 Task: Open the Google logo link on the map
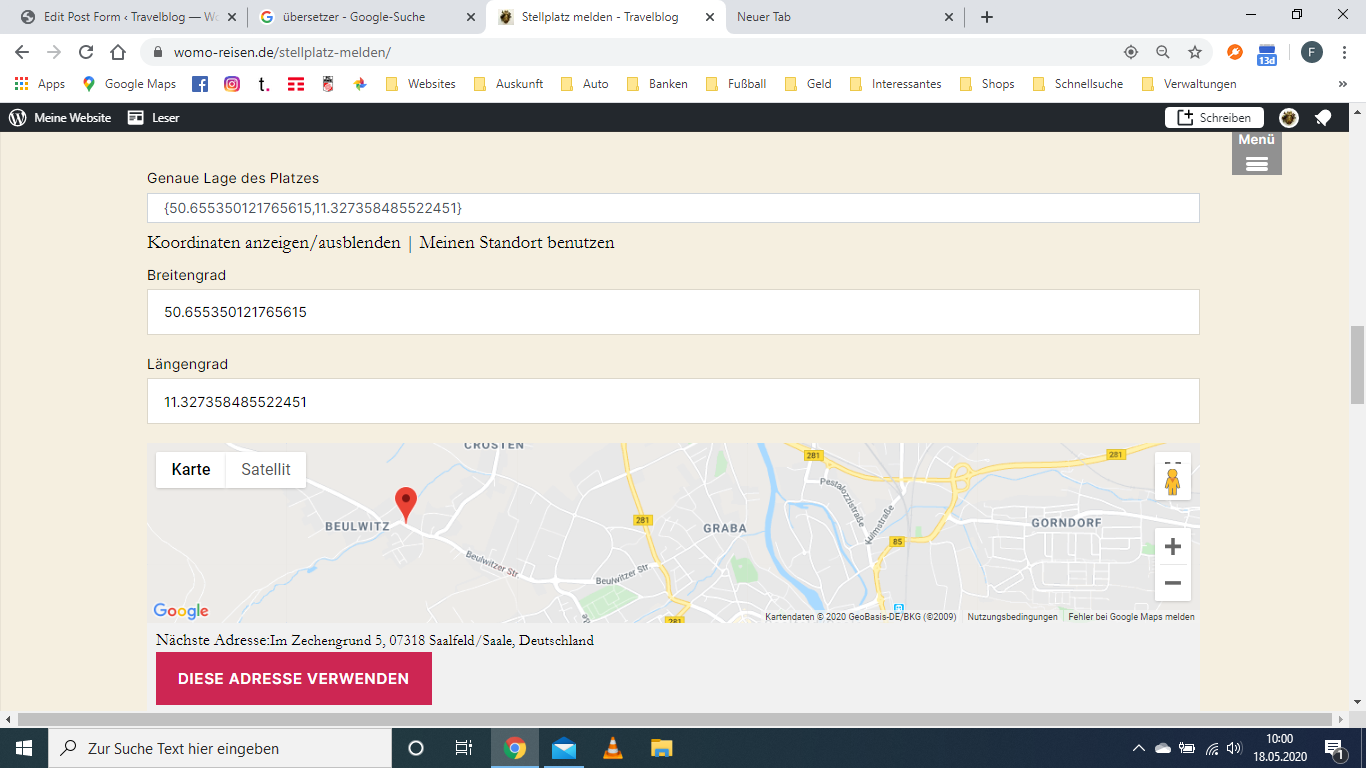[181, 611]
